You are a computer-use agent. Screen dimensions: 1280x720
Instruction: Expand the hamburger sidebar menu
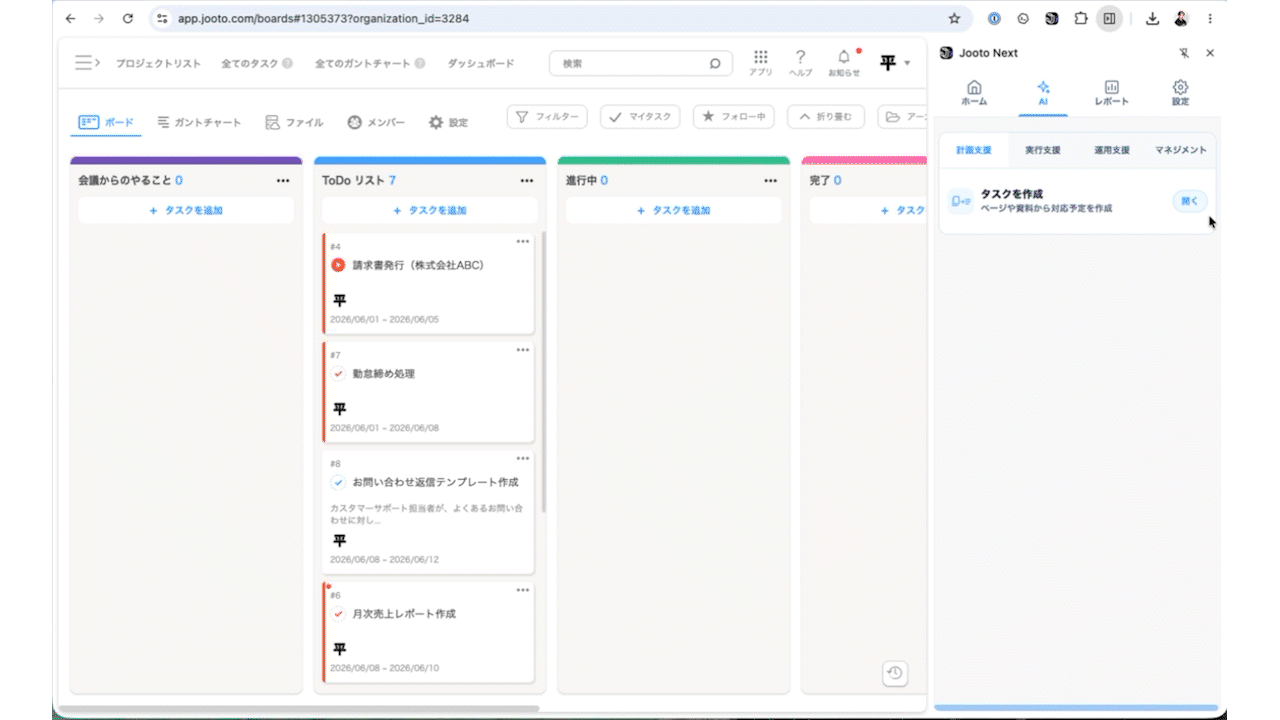click(86, 63)
